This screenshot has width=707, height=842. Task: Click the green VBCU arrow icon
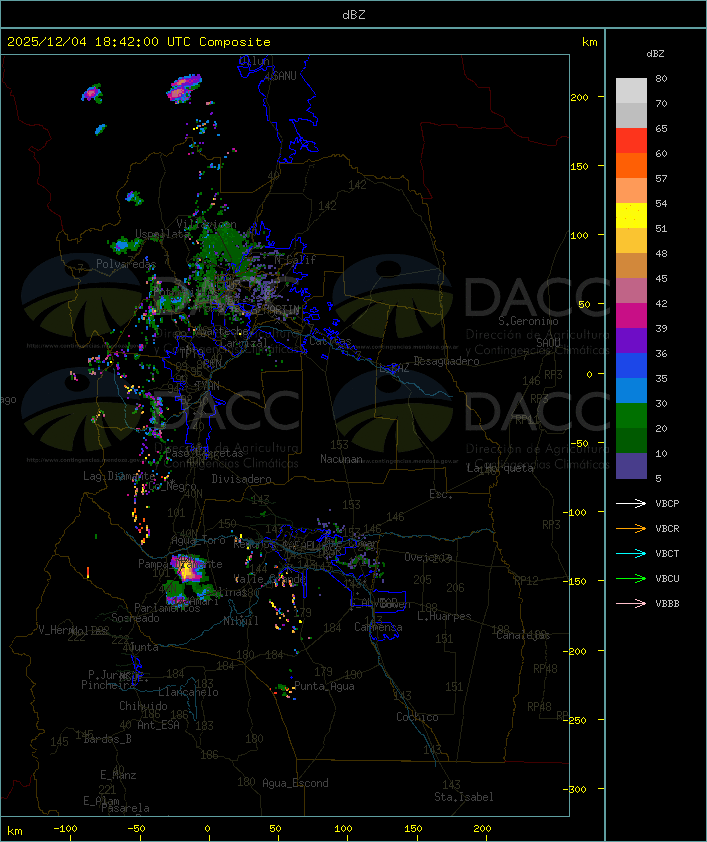point(631,578)
